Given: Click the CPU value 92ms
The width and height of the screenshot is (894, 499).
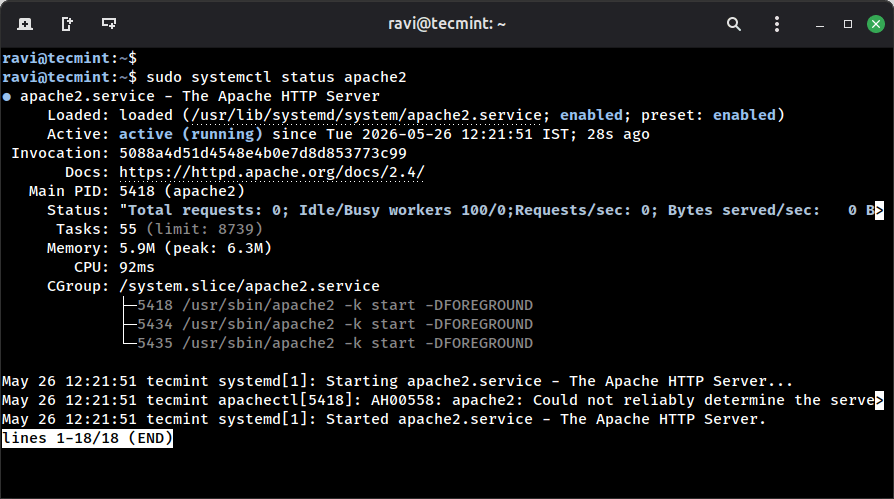Looking at the screenshot, I should [x=137, y=267].
